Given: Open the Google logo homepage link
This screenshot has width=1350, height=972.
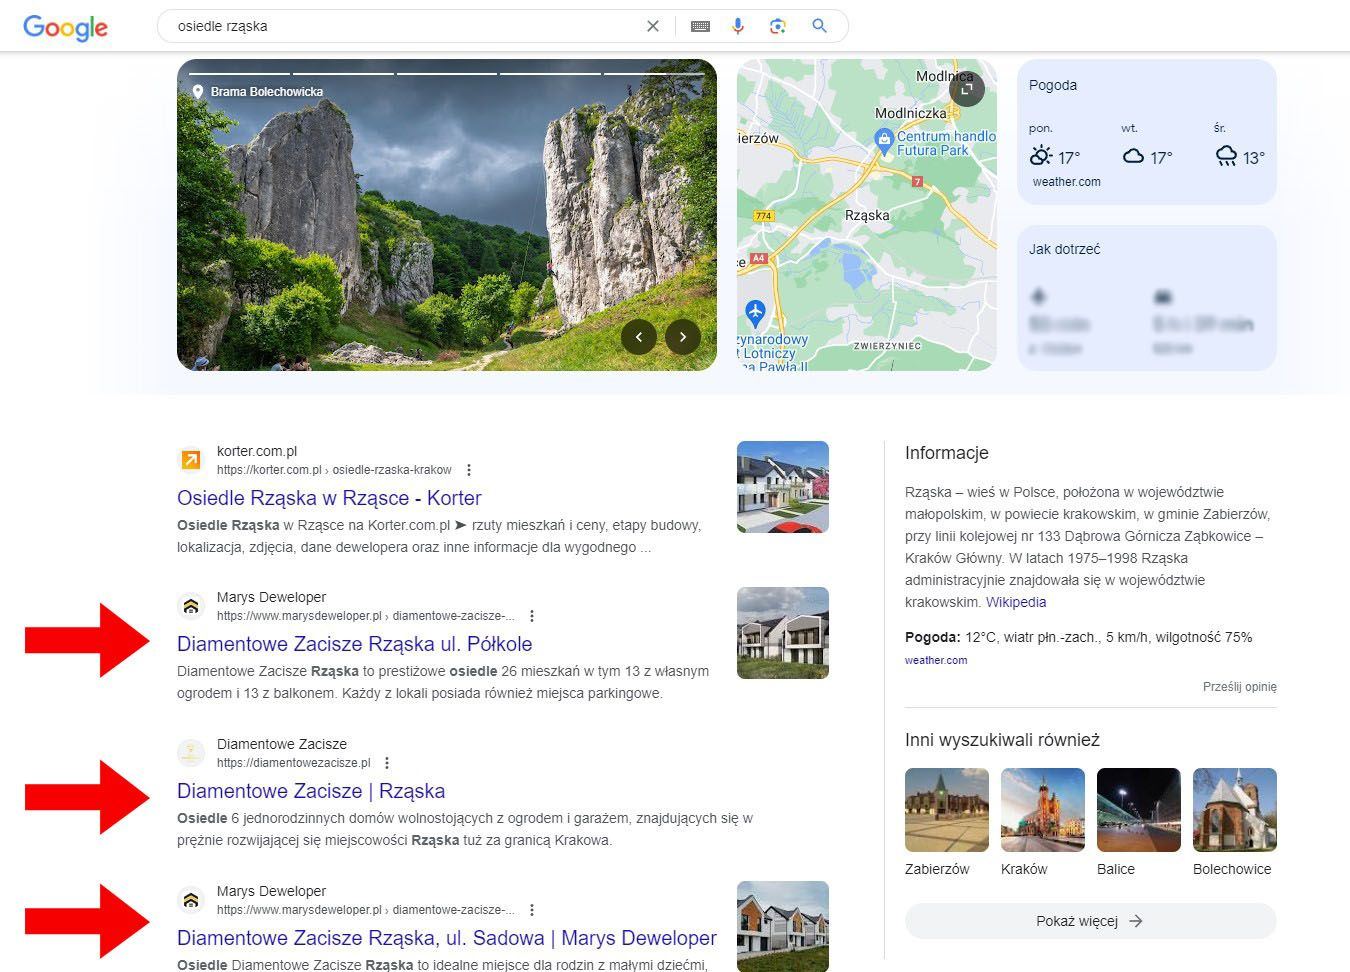Looking at the screenshot, I should pyautogui.click(x=65, y=27).
